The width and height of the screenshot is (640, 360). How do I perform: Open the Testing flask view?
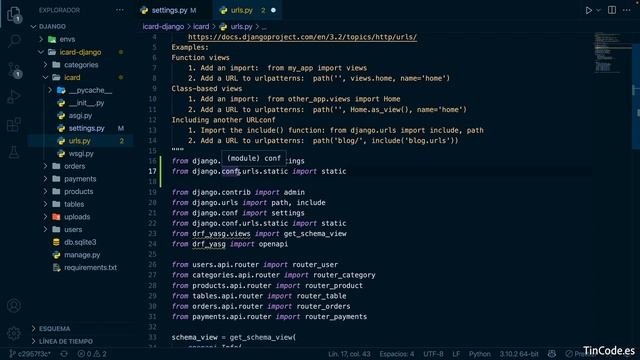14,152
